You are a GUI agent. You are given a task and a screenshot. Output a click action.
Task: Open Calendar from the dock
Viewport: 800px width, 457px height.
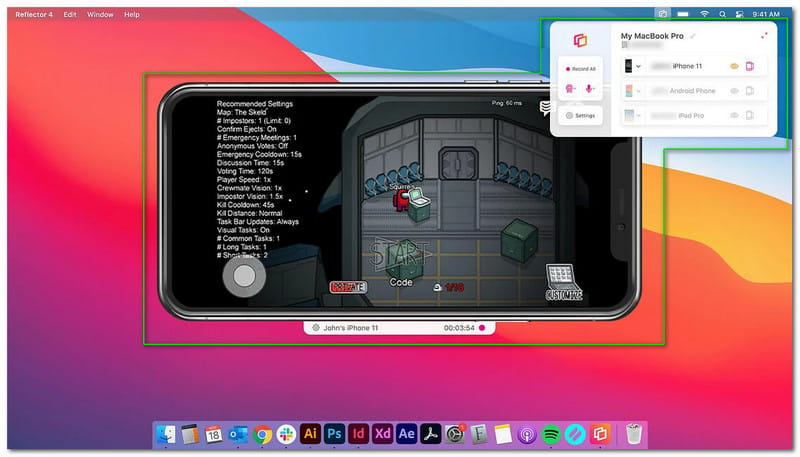tap(213, 435)
